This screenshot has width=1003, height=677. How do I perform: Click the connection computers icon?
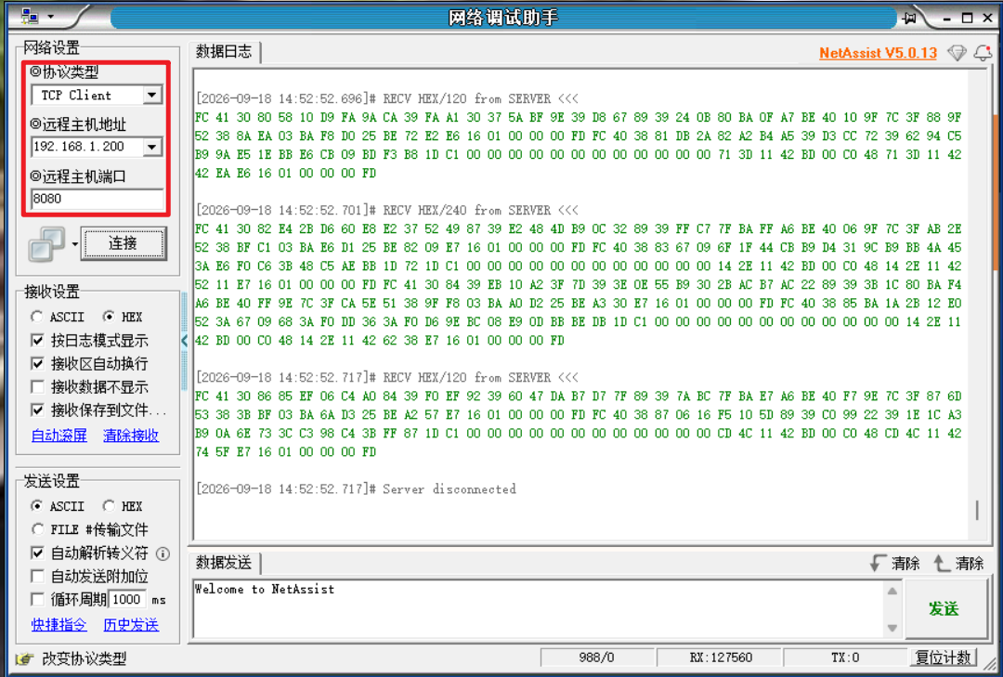click(x=46, y=244)
